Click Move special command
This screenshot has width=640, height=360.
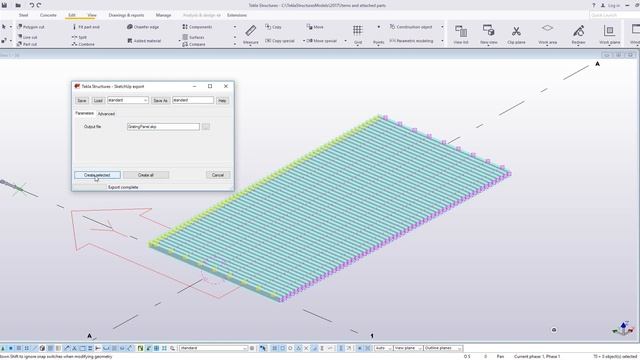point(321,41)
